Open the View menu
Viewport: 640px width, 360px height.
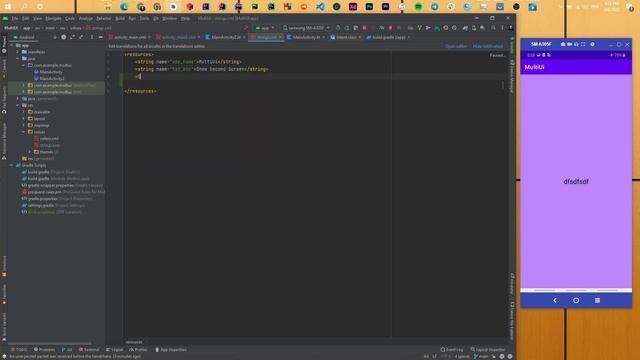tap(37, 18)
